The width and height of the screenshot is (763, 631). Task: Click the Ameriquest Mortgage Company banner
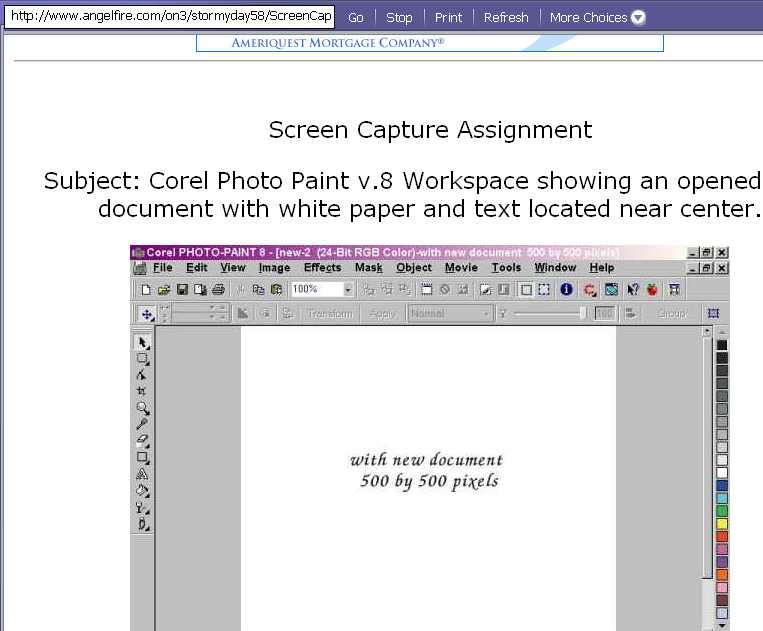point(429,43)
